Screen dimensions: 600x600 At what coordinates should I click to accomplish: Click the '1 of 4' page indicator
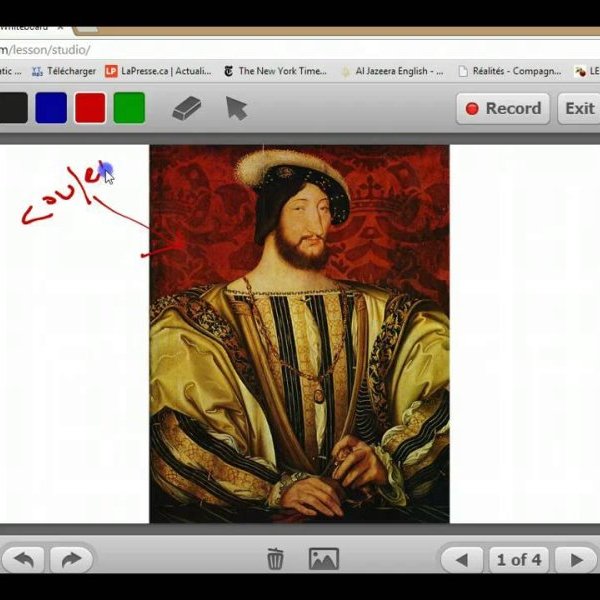pos(519,560)
